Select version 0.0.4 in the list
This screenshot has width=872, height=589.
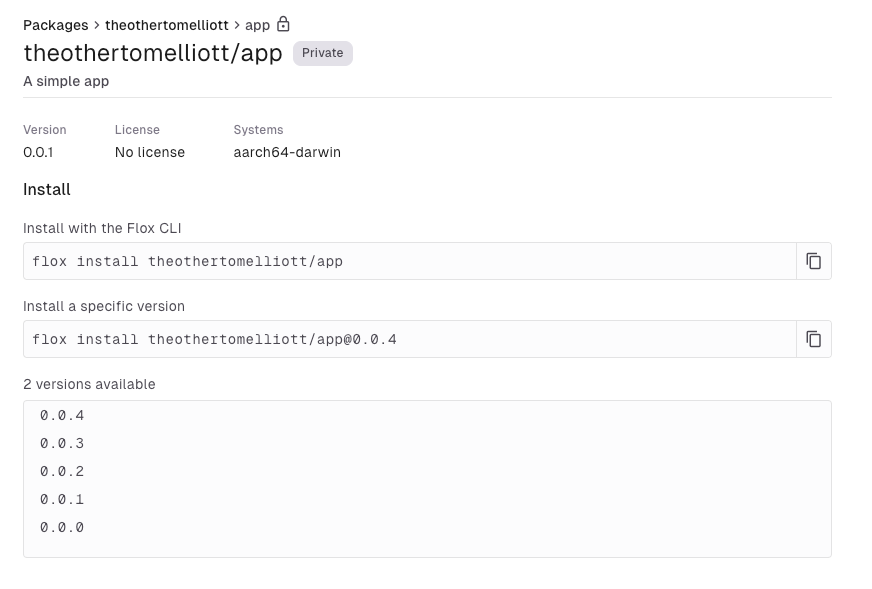(62, 415)
